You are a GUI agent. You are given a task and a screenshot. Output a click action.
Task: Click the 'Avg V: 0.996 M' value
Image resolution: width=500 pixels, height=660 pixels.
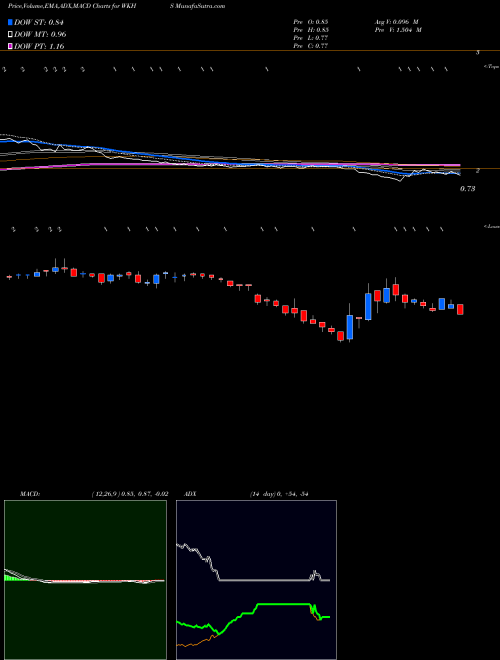point(396,22)
